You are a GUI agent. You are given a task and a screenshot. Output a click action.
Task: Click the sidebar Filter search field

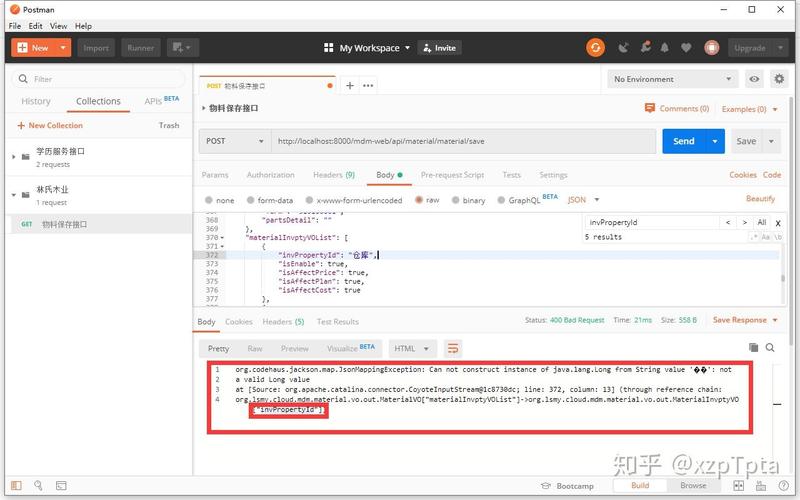tap(98, 79)
